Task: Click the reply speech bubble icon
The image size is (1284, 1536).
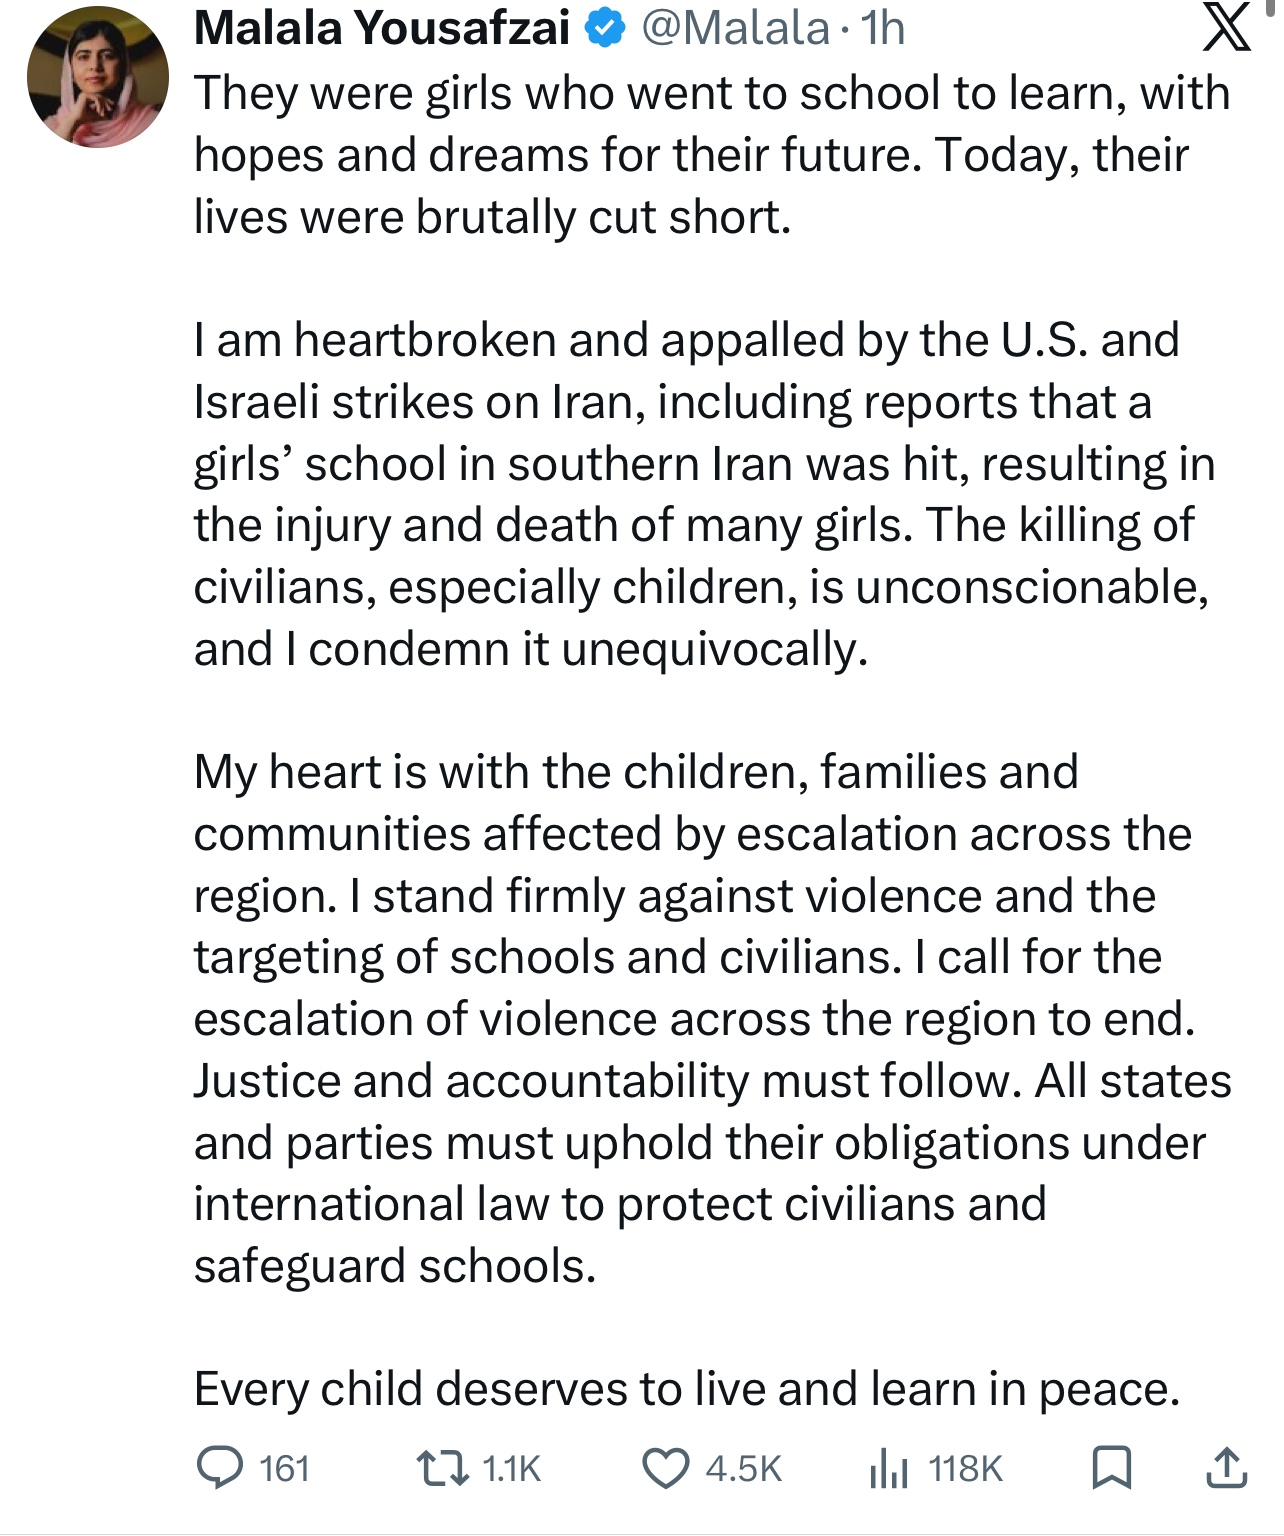Action: 219,1467
